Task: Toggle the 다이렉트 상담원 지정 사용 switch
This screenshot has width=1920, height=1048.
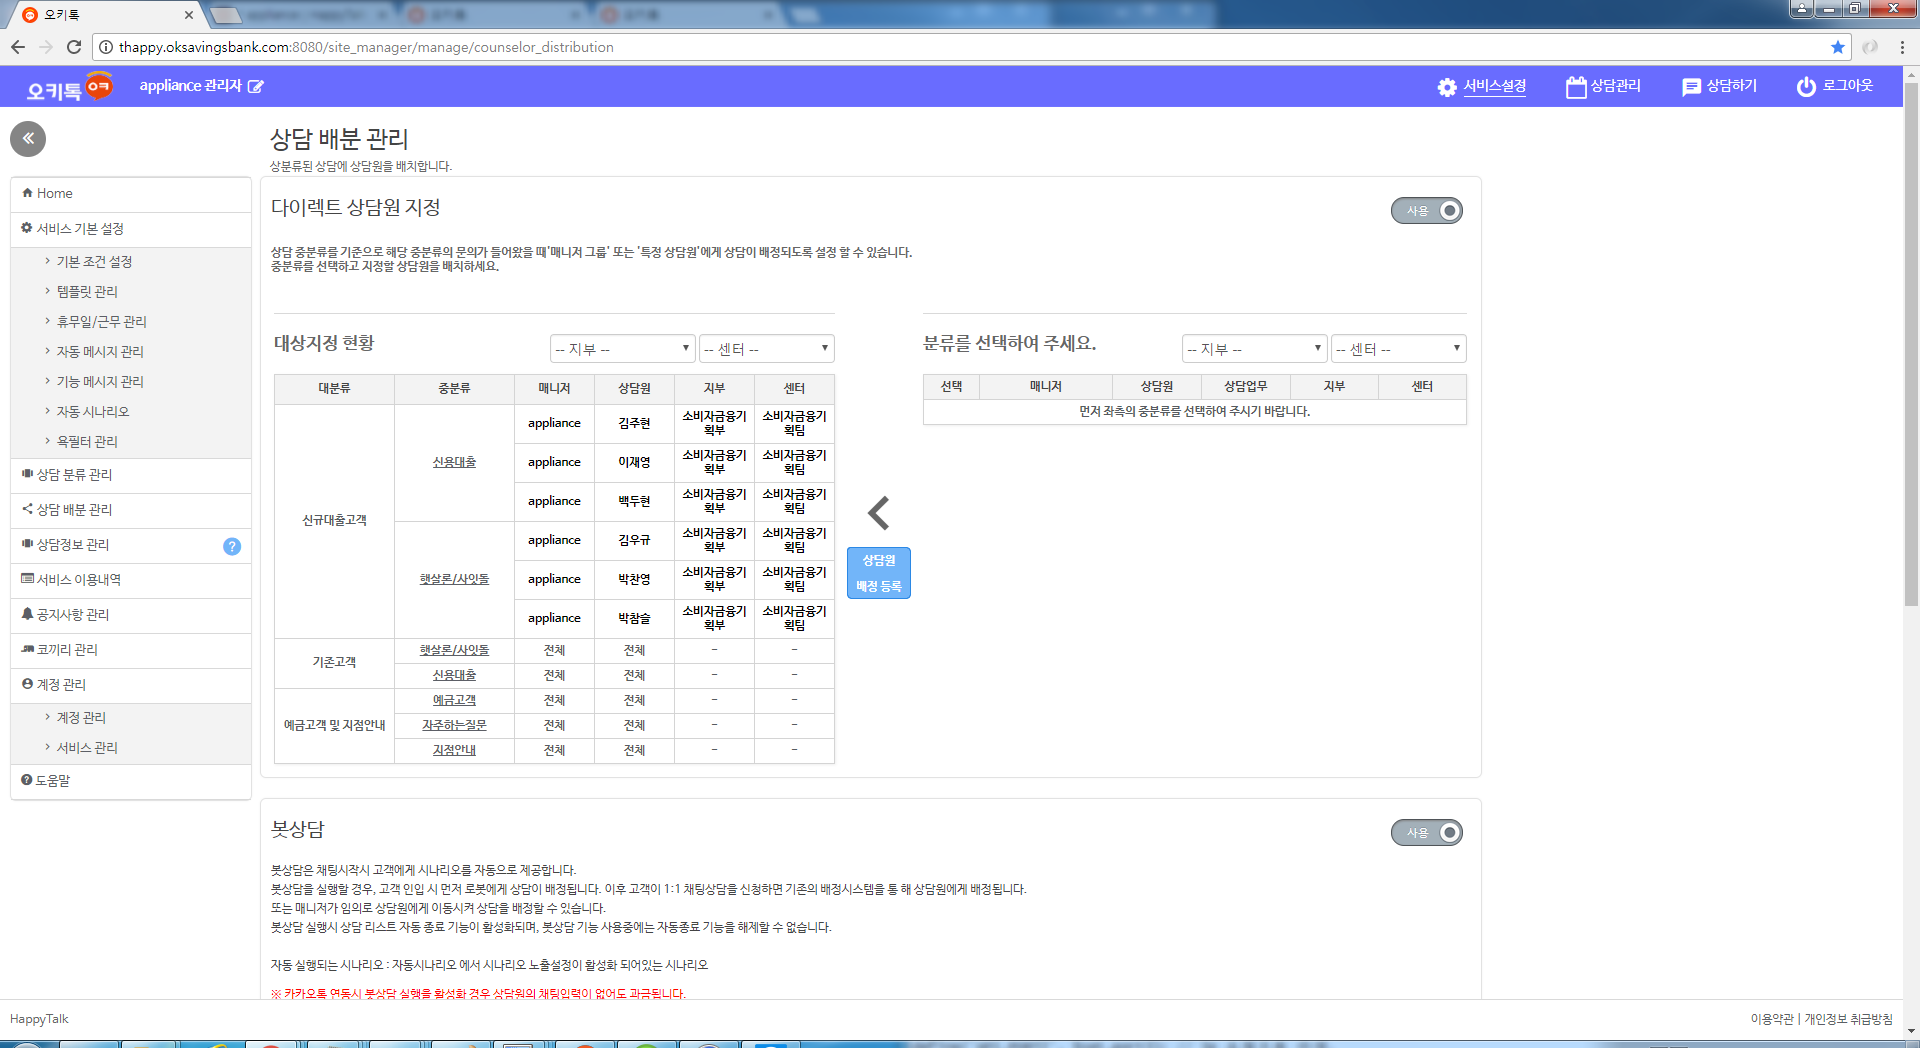Action: point(1427,211)
